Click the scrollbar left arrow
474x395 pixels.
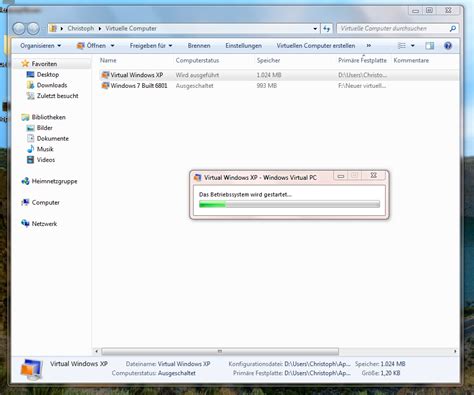click(96, 351)
